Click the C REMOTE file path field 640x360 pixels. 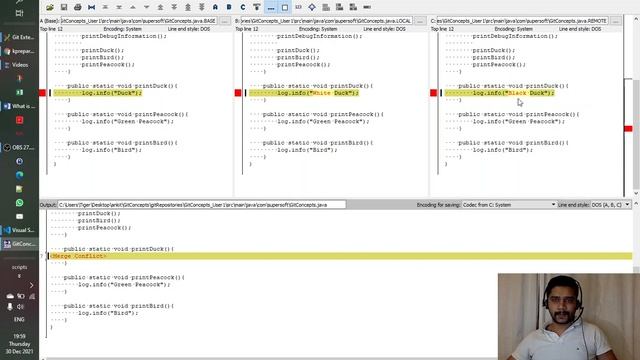coord(523,21)
